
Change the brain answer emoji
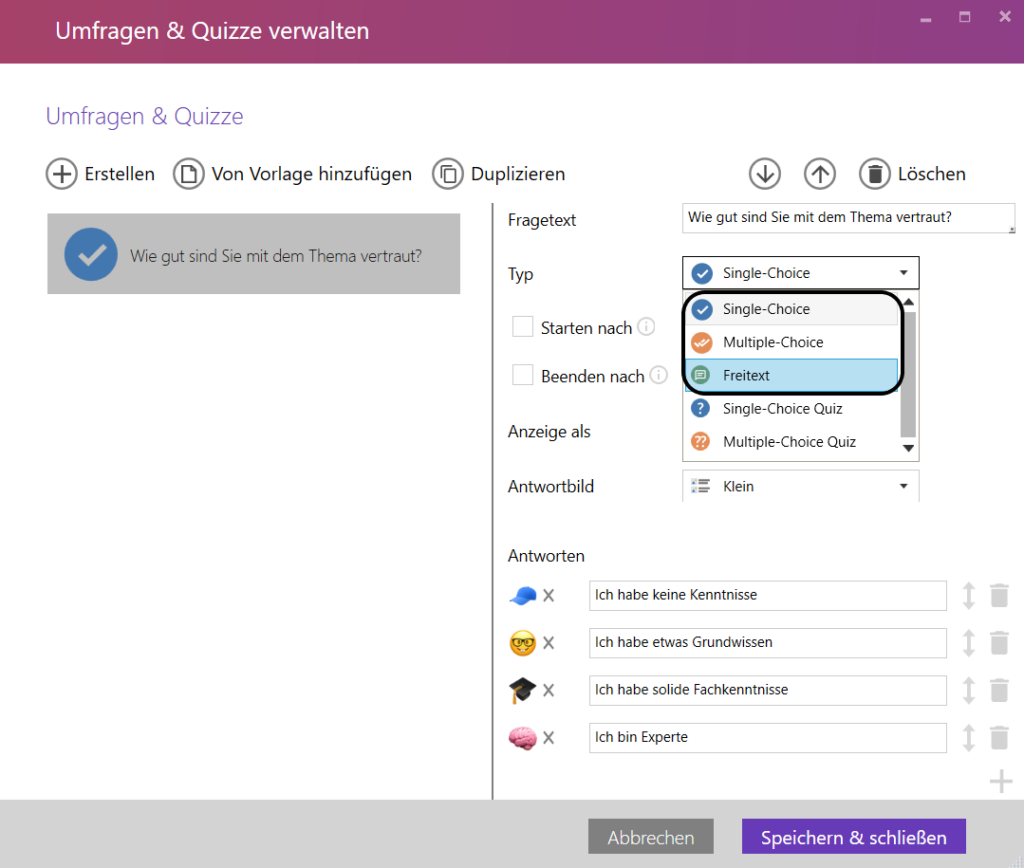click(522, 738)
